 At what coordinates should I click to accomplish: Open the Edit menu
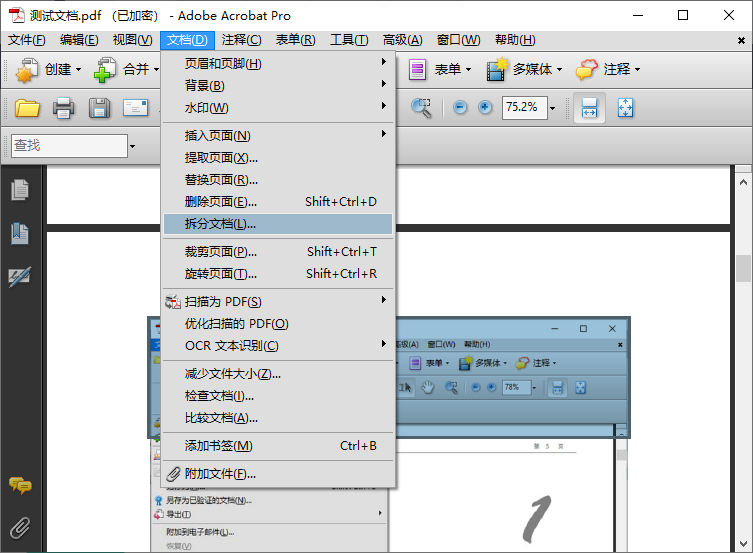click(79, 40)
